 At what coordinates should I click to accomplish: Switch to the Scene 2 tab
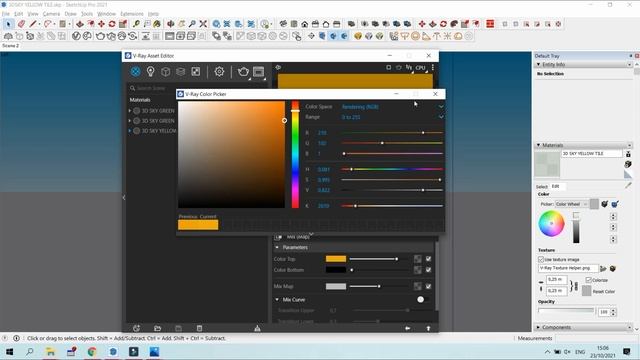(11, 46)
